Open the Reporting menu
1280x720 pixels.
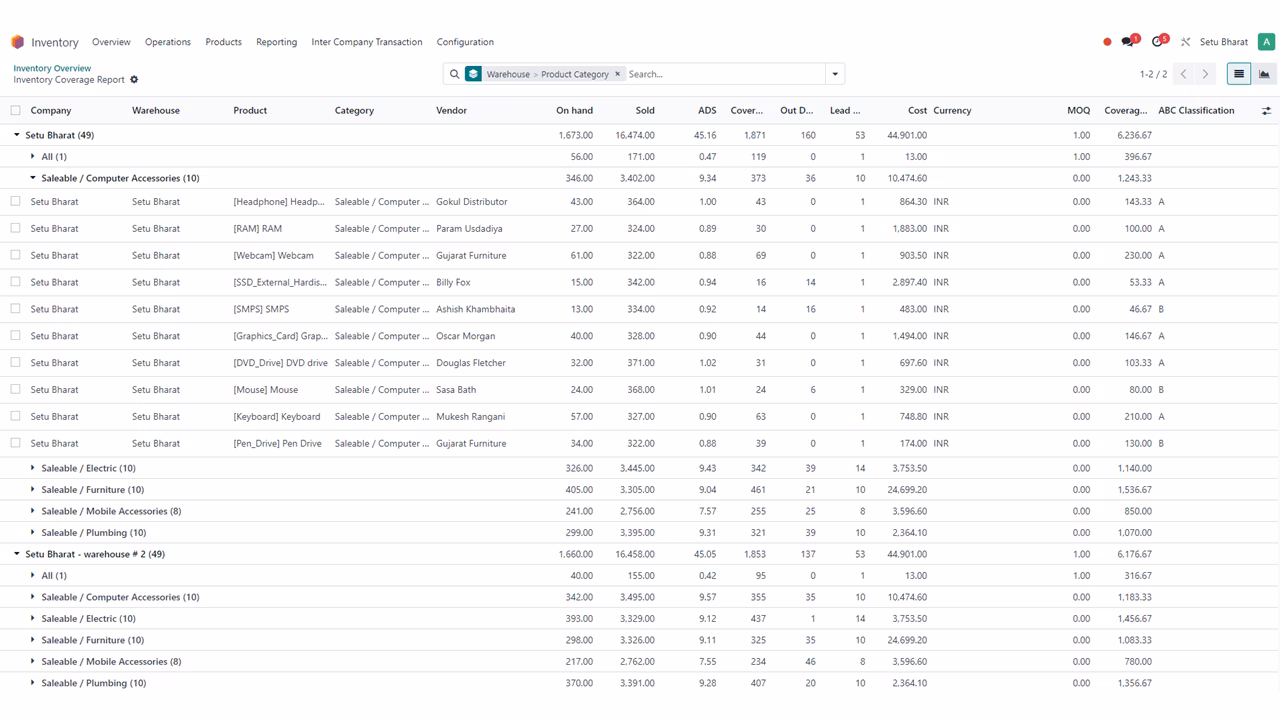point(276,42)
